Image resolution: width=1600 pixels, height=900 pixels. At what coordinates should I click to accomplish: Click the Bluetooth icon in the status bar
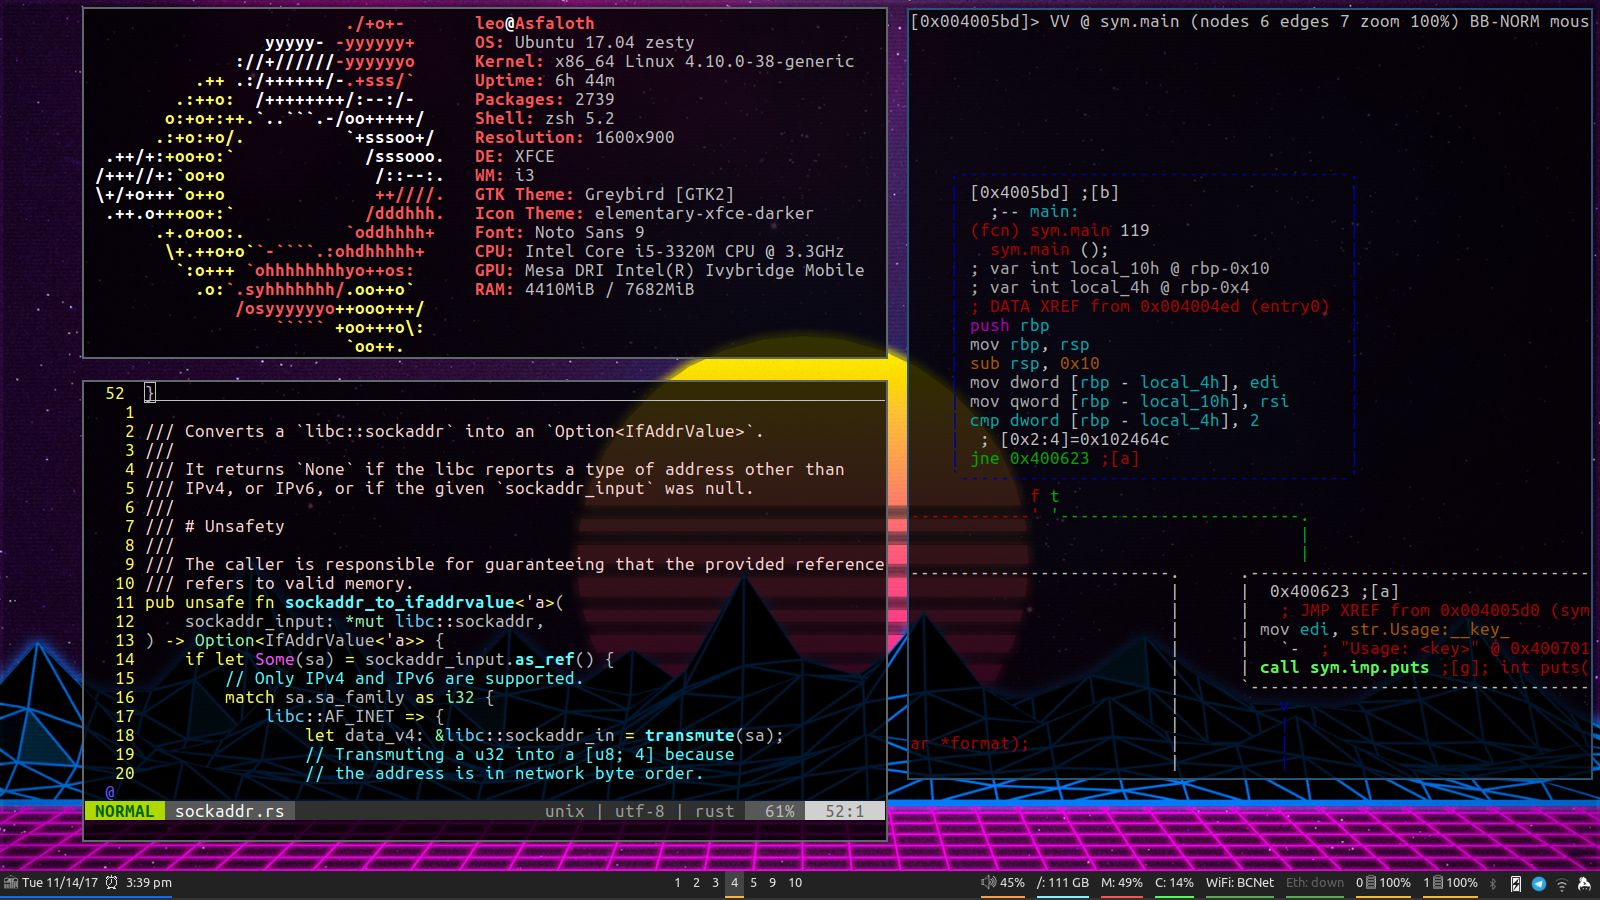tap(1494, 883)
